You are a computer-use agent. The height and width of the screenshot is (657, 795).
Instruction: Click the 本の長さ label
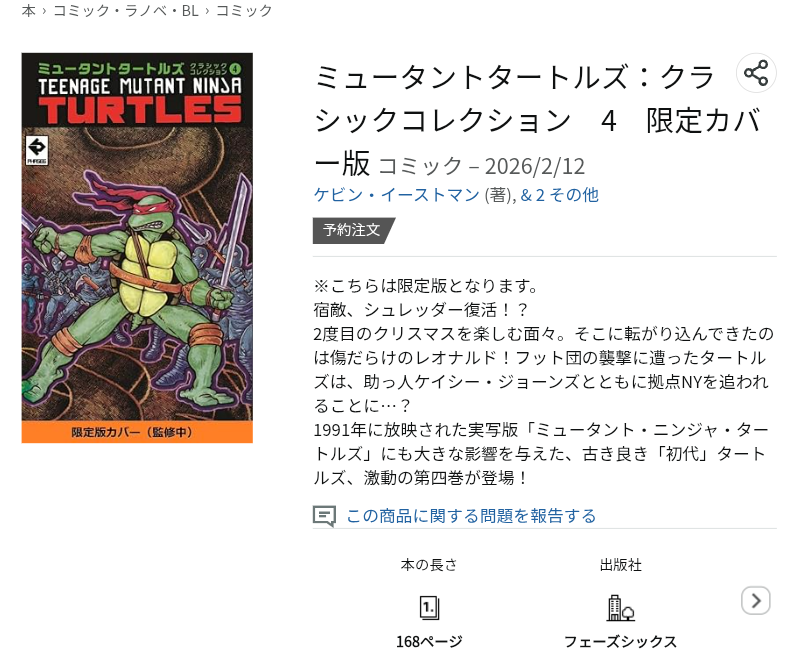click(429, 565)
